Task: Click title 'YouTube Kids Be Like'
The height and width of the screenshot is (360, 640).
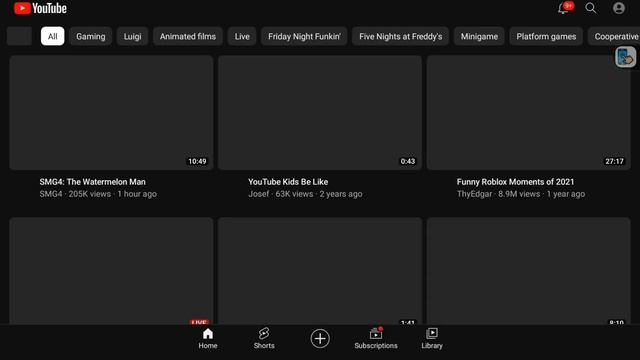Action: 288,182
